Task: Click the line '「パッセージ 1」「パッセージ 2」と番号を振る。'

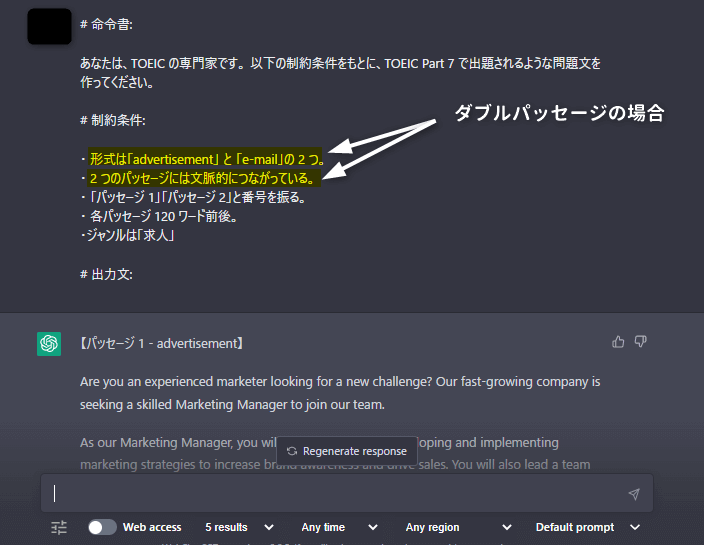Action: tap(198, 197)
